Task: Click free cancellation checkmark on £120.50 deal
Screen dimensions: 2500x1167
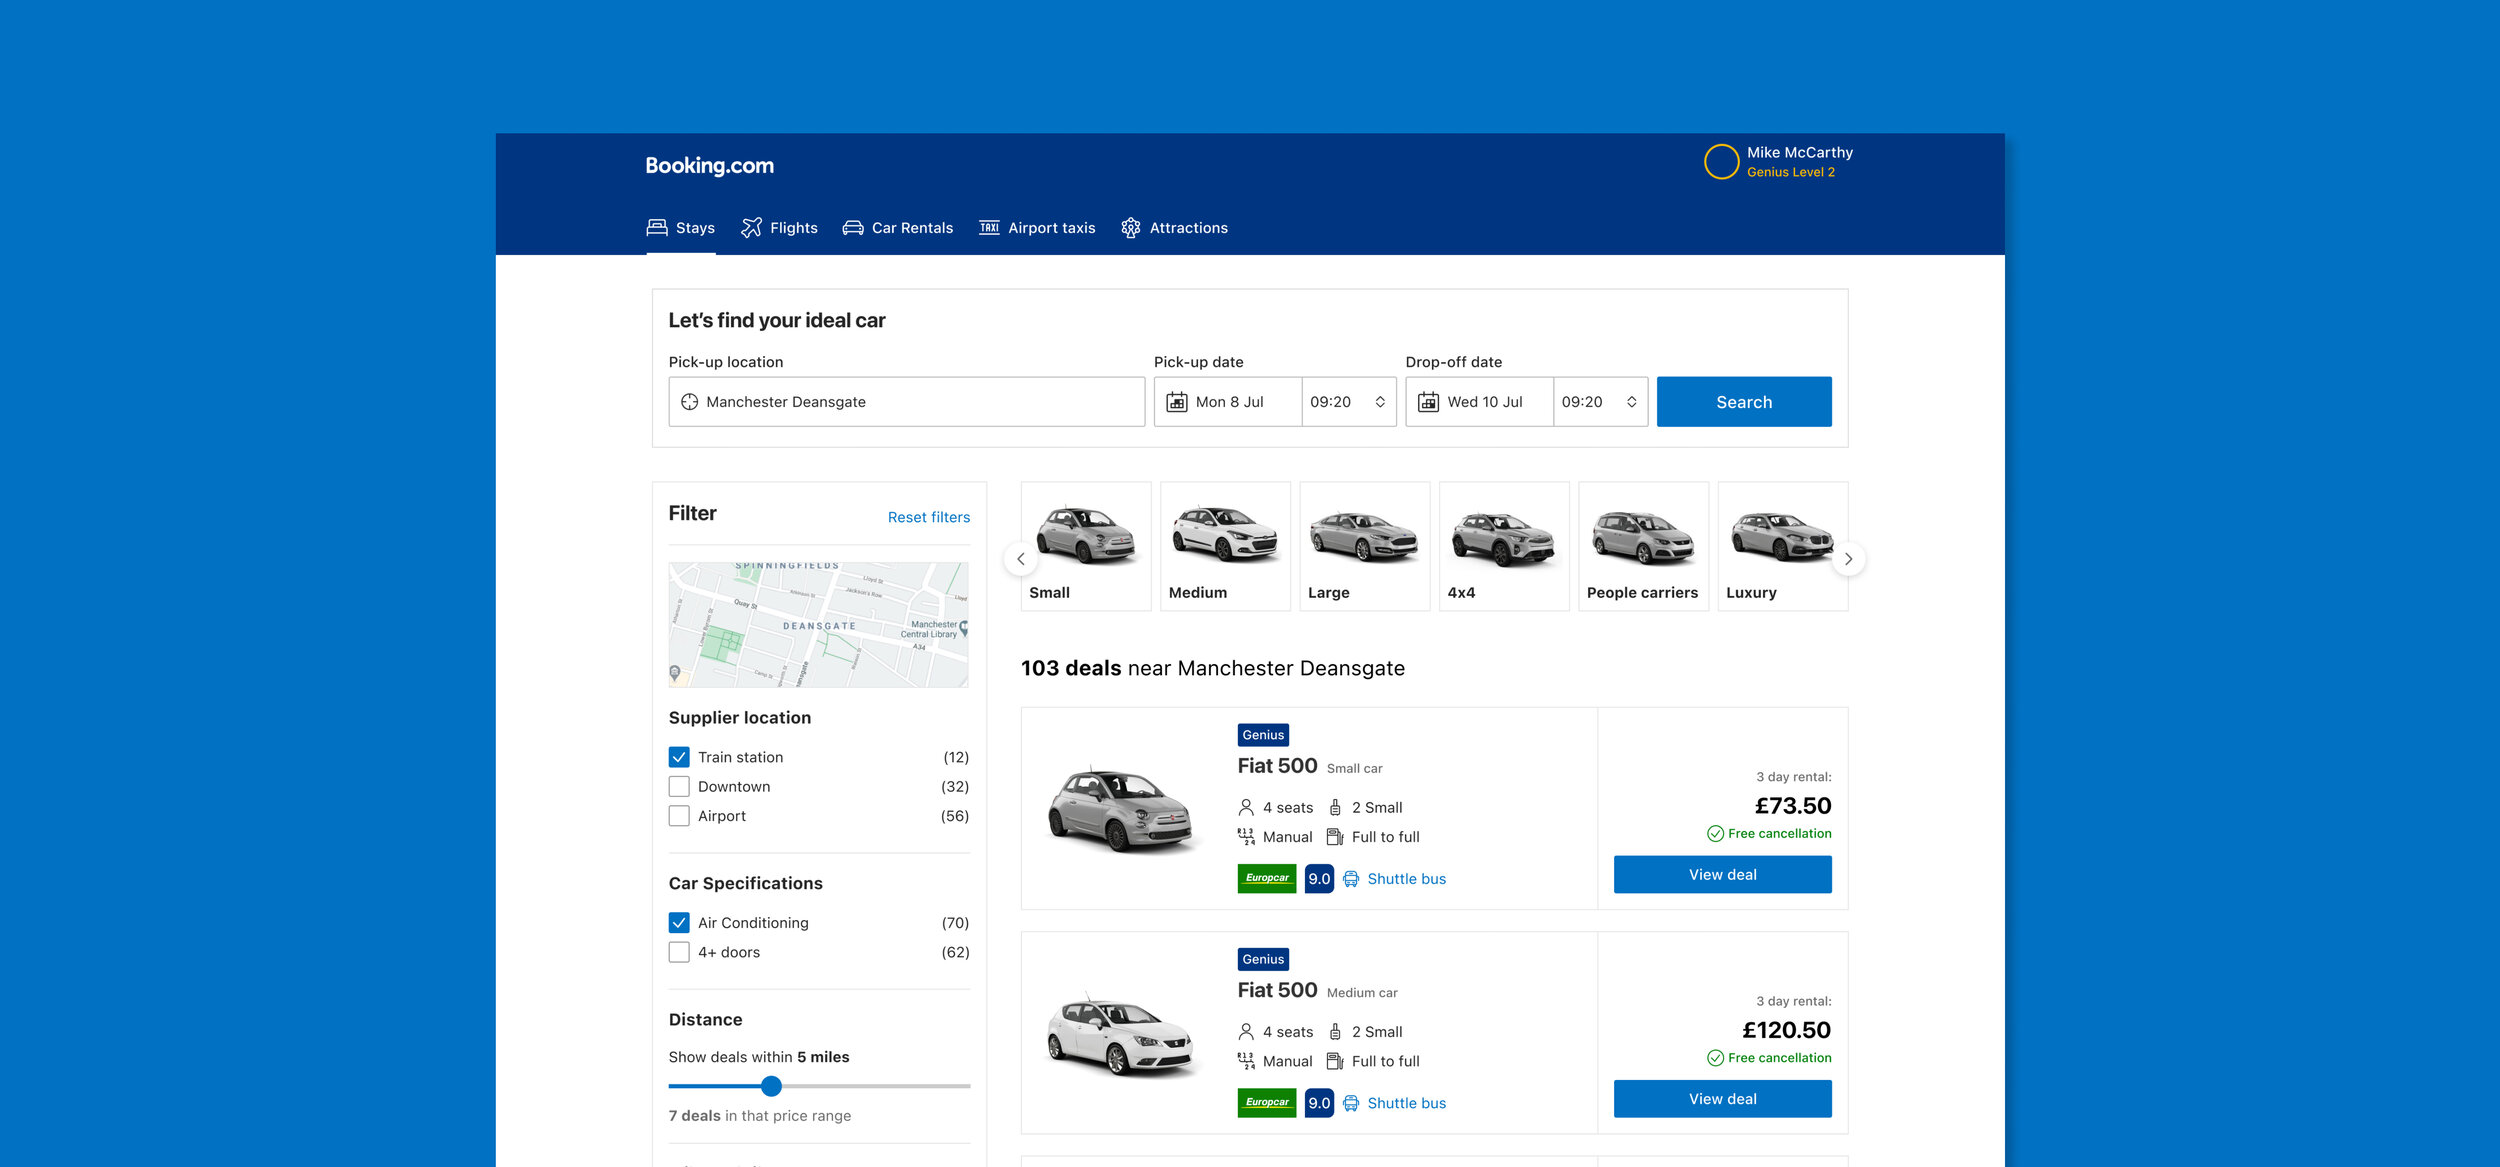Action: coord(1716,1058)
